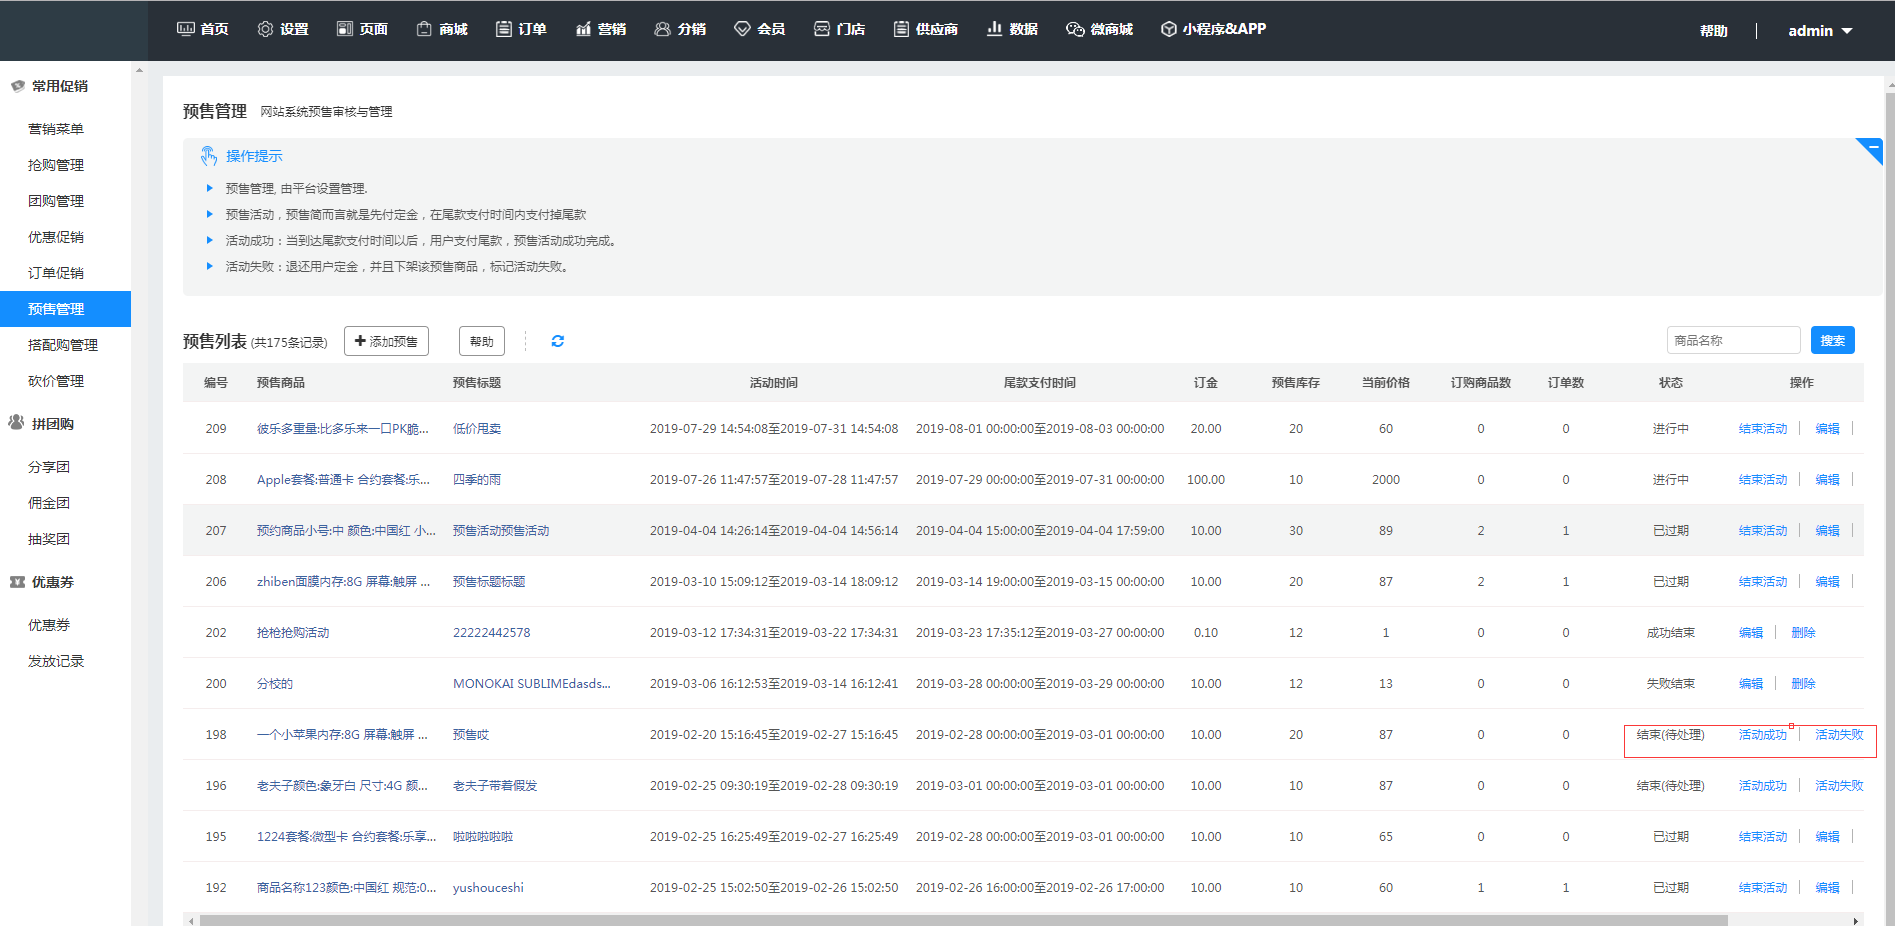Click the settings gear icon in top navigation
The image size is (1895, 926).
(x=265, y=29)
